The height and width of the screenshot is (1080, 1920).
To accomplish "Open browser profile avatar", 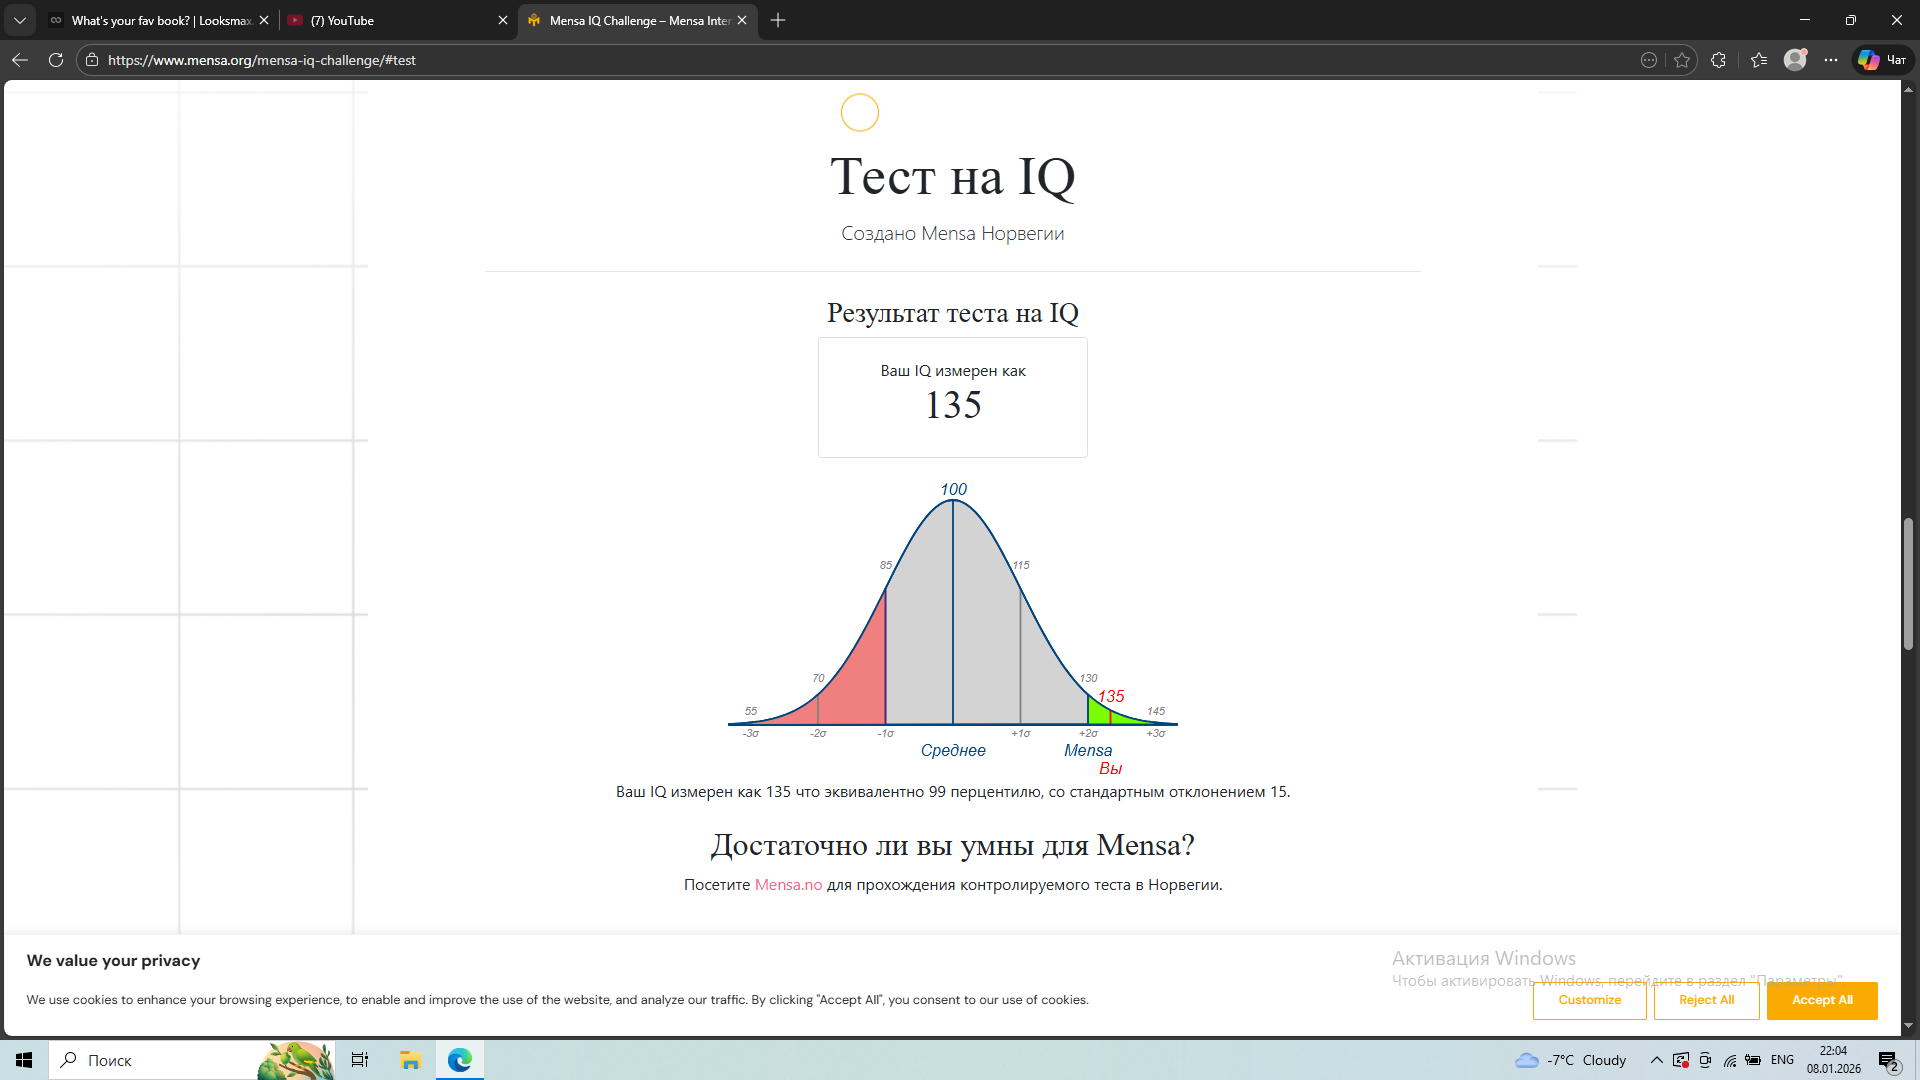I will click(x=1795, y=60).
